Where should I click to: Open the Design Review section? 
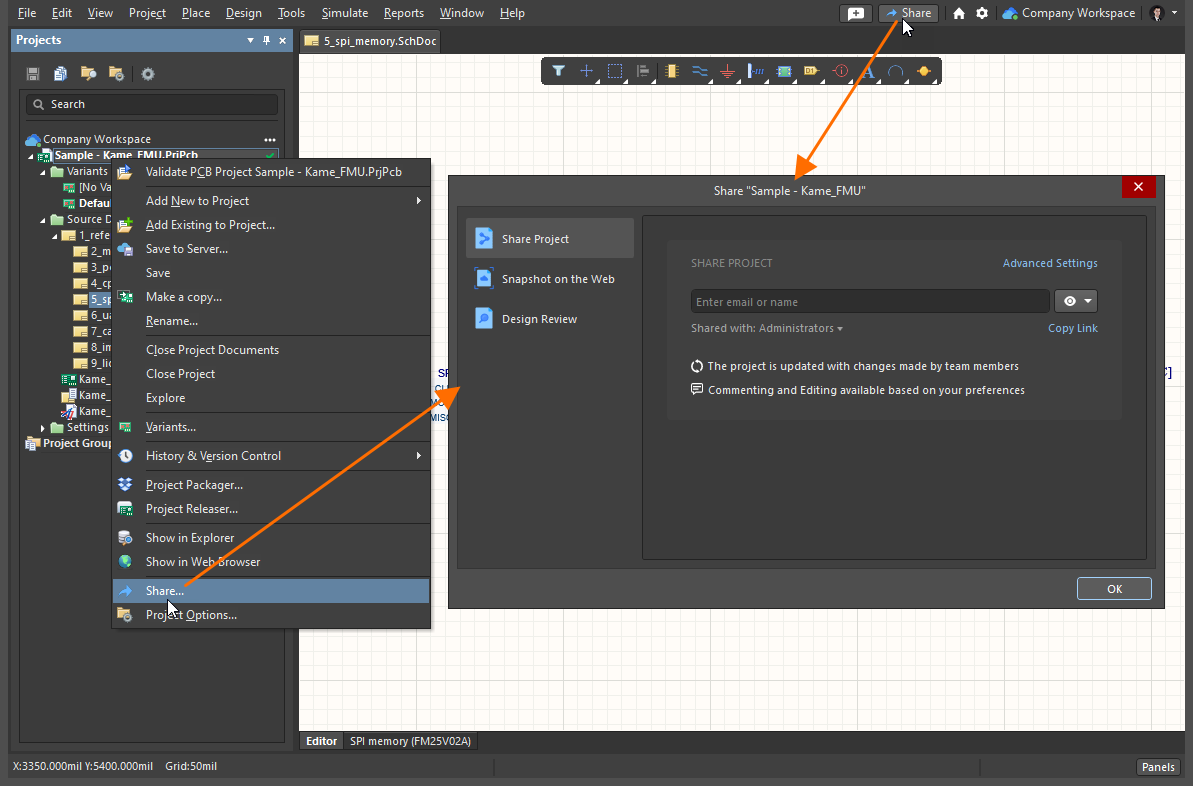[x=549, y=319]
